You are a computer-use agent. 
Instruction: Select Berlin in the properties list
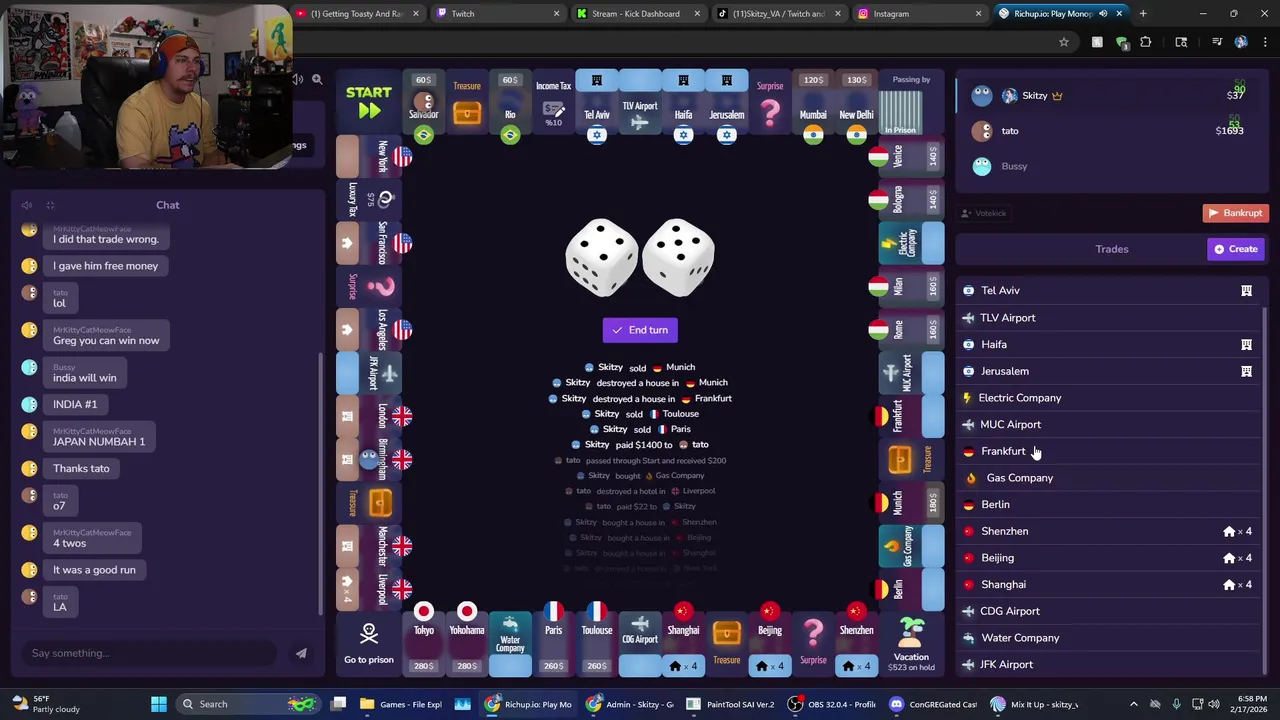point(1107,504)
